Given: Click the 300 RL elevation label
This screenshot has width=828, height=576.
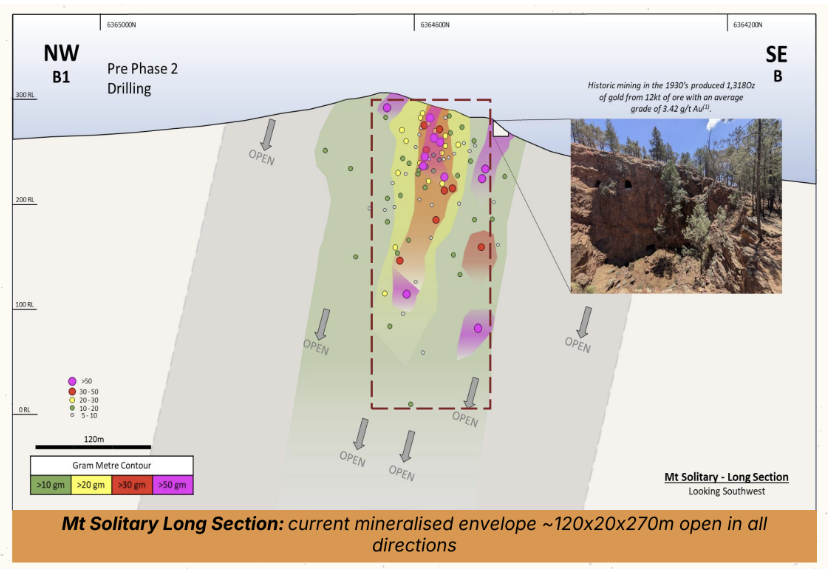Looking at the screenshot, I should pos(25,95).
